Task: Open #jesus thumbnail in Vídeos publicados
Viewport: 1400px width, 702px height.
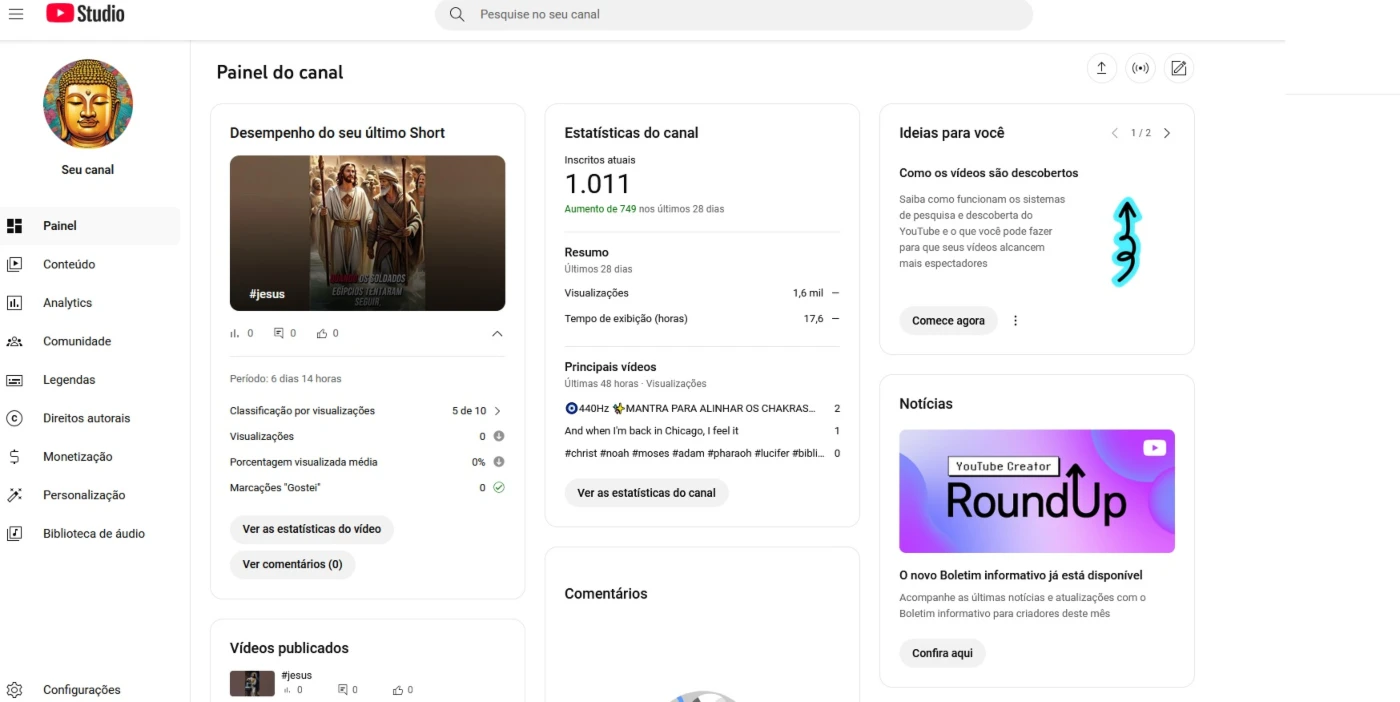Action: click(252, 683)
